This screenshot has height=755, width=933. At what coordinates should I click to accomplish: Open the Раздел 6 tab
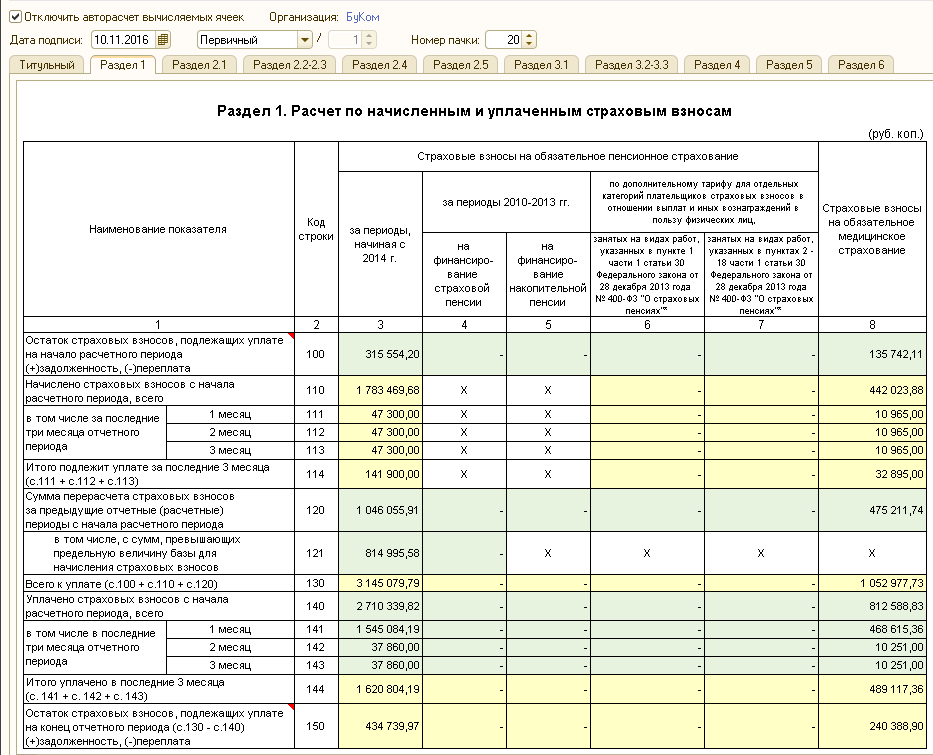point(861,65)
